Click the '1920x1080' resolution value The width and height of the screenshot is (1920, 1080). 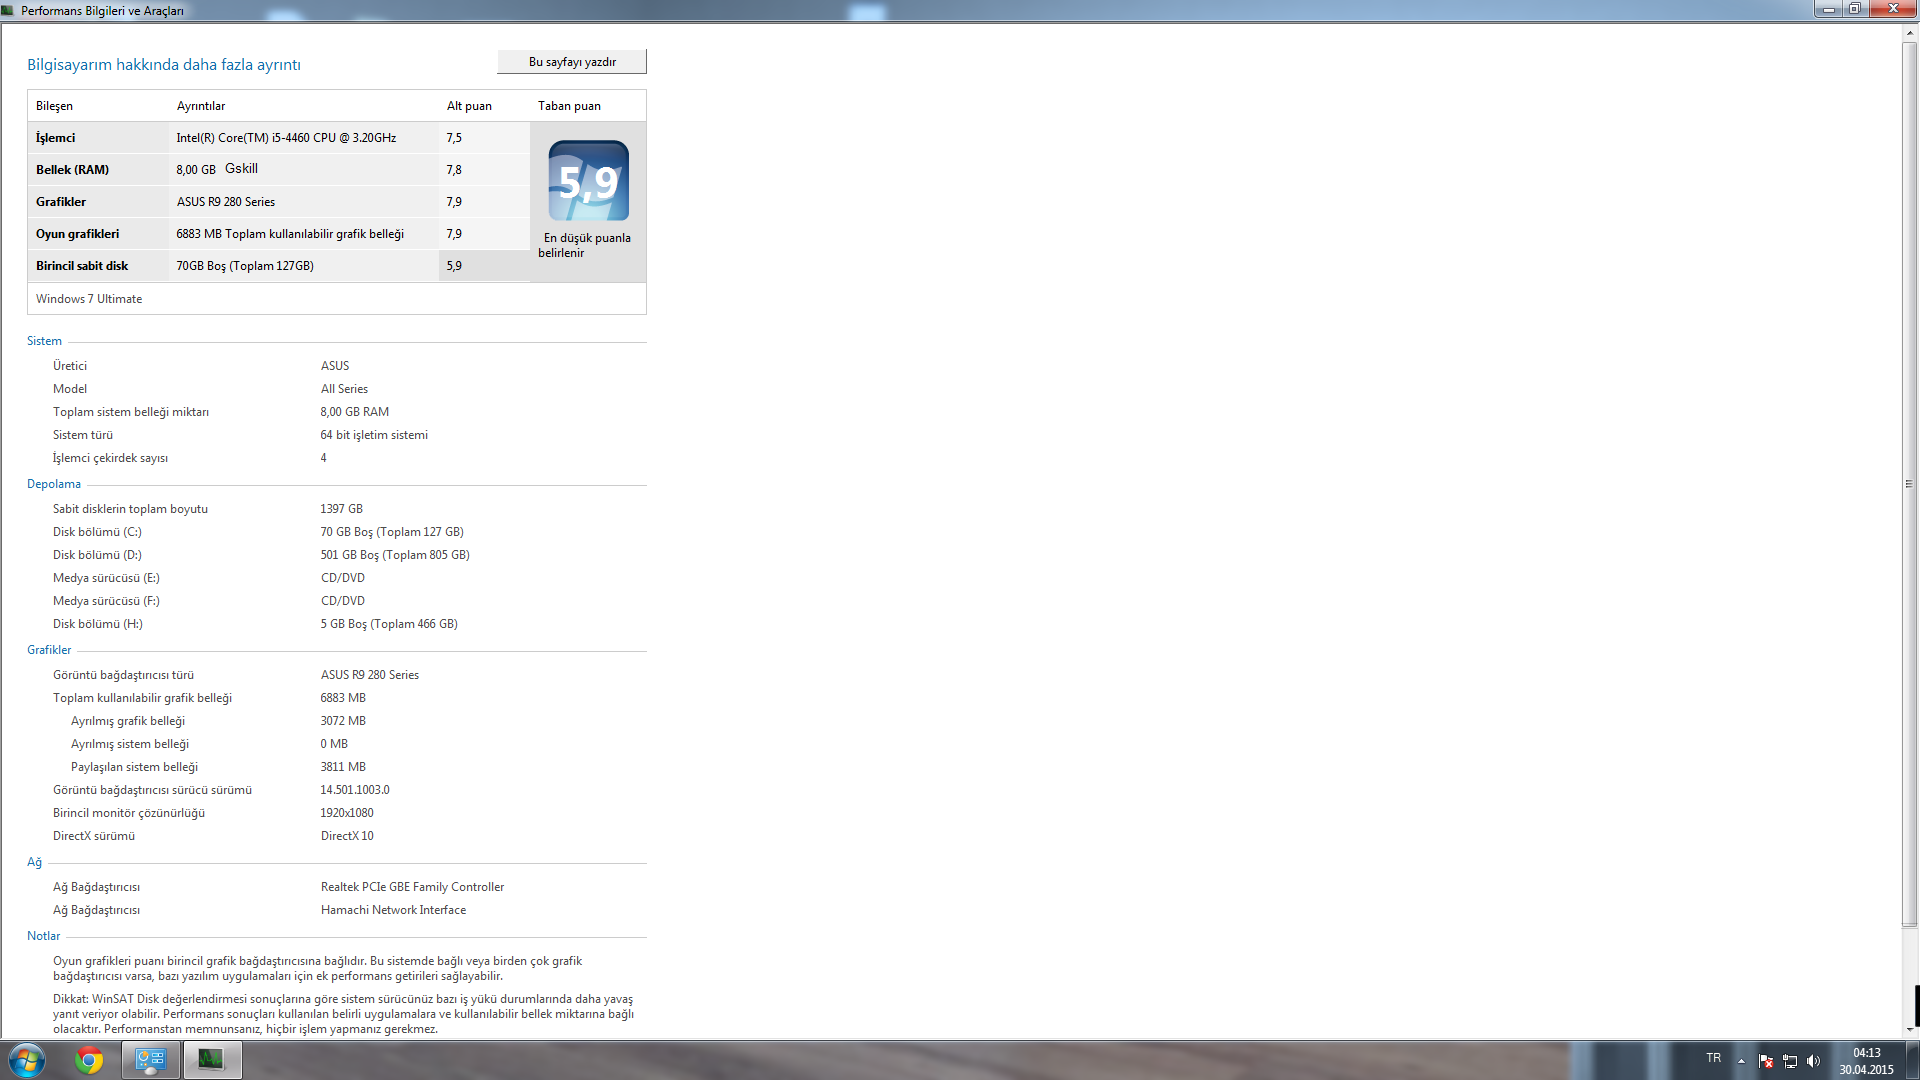coord(347,813)
